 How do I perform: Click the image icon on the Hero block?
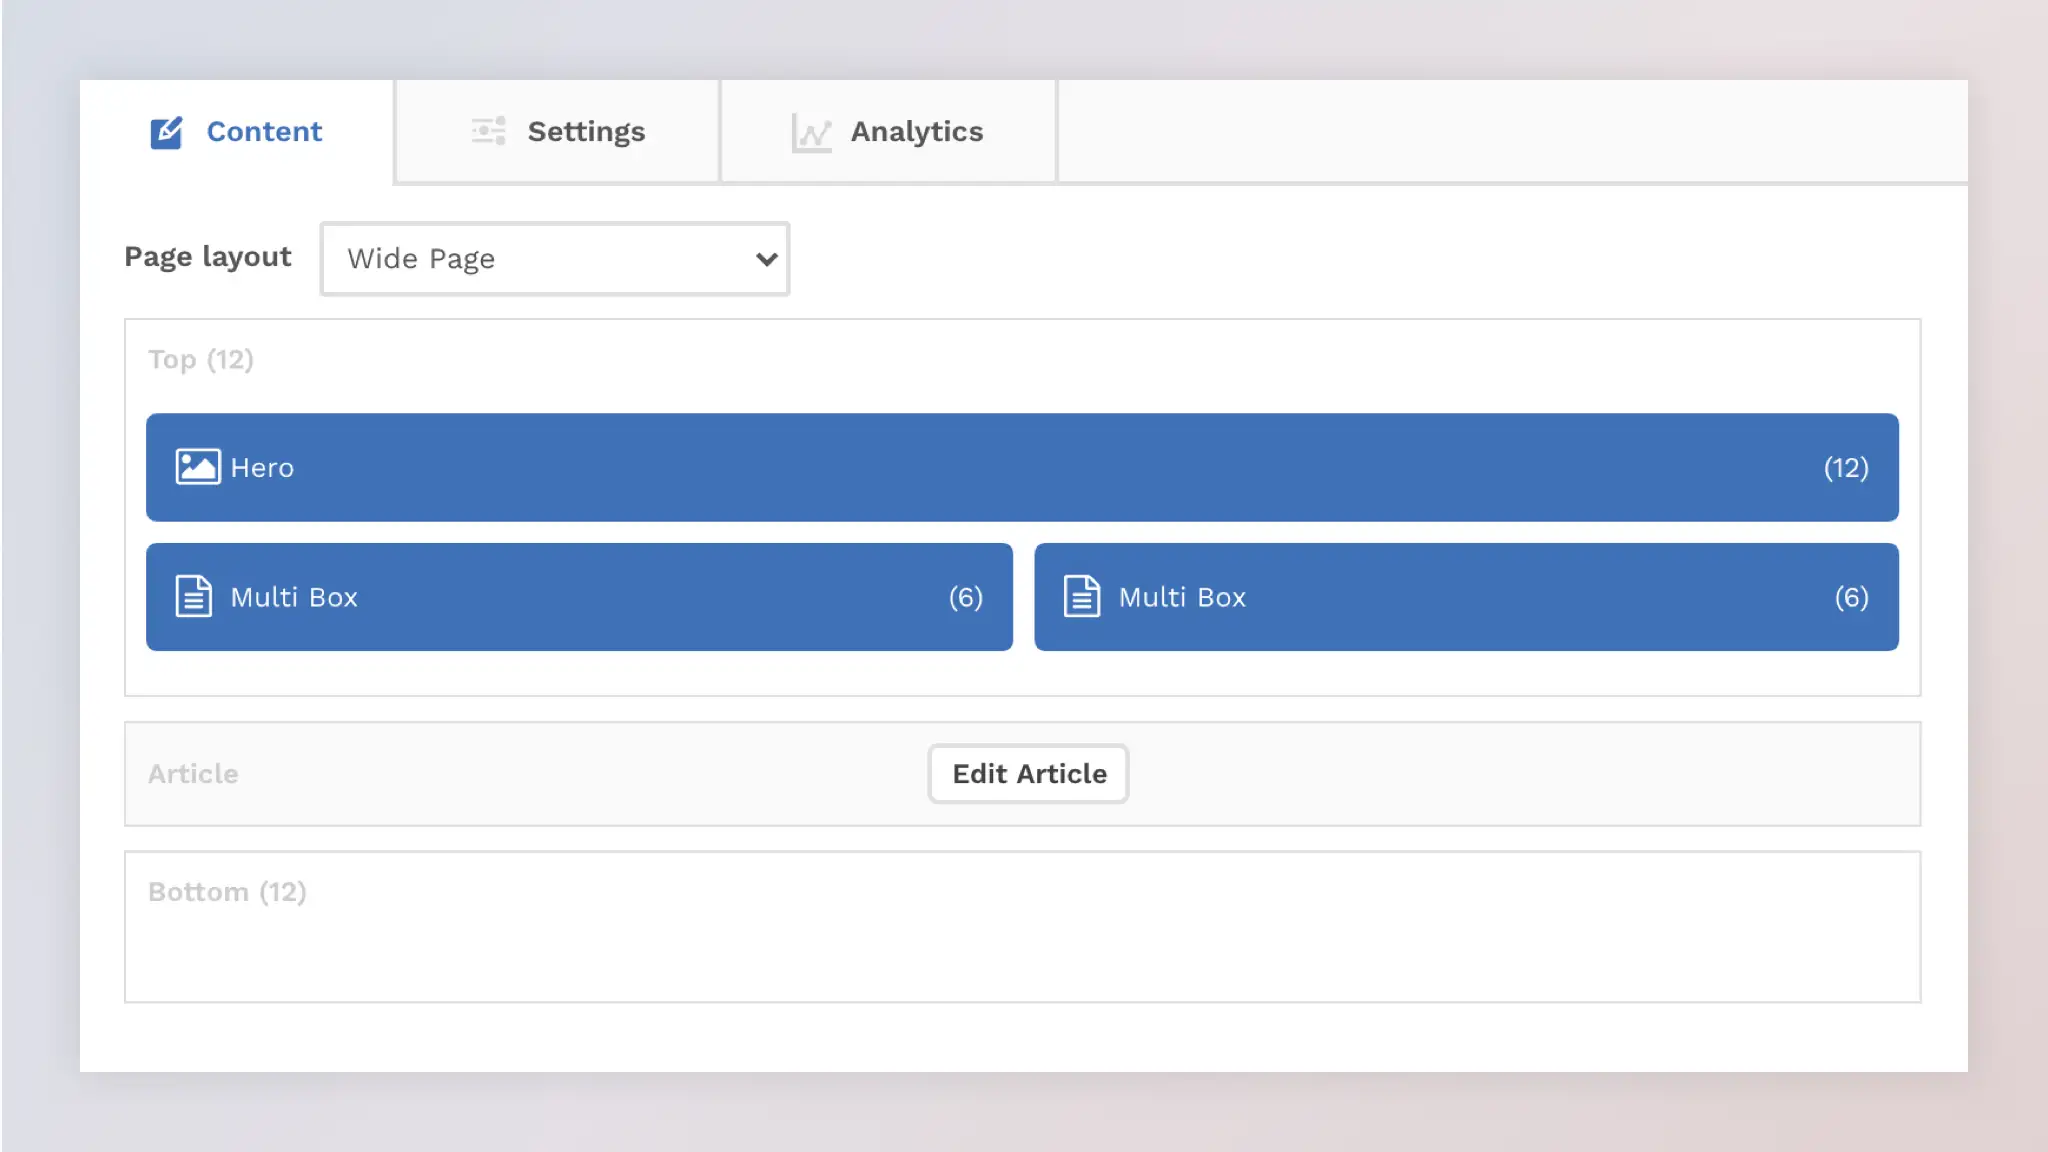tap(197, 466)
